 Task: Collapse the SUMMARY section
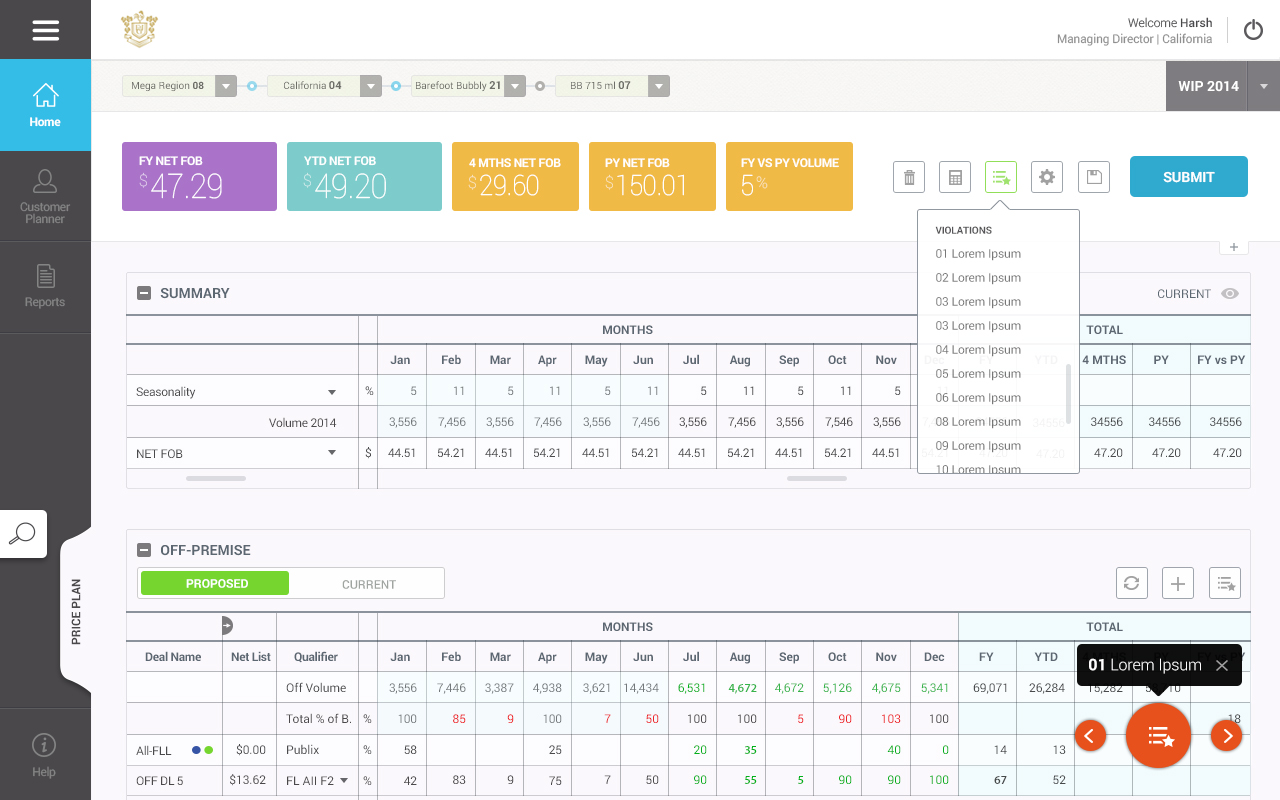(x=144, y=293)
